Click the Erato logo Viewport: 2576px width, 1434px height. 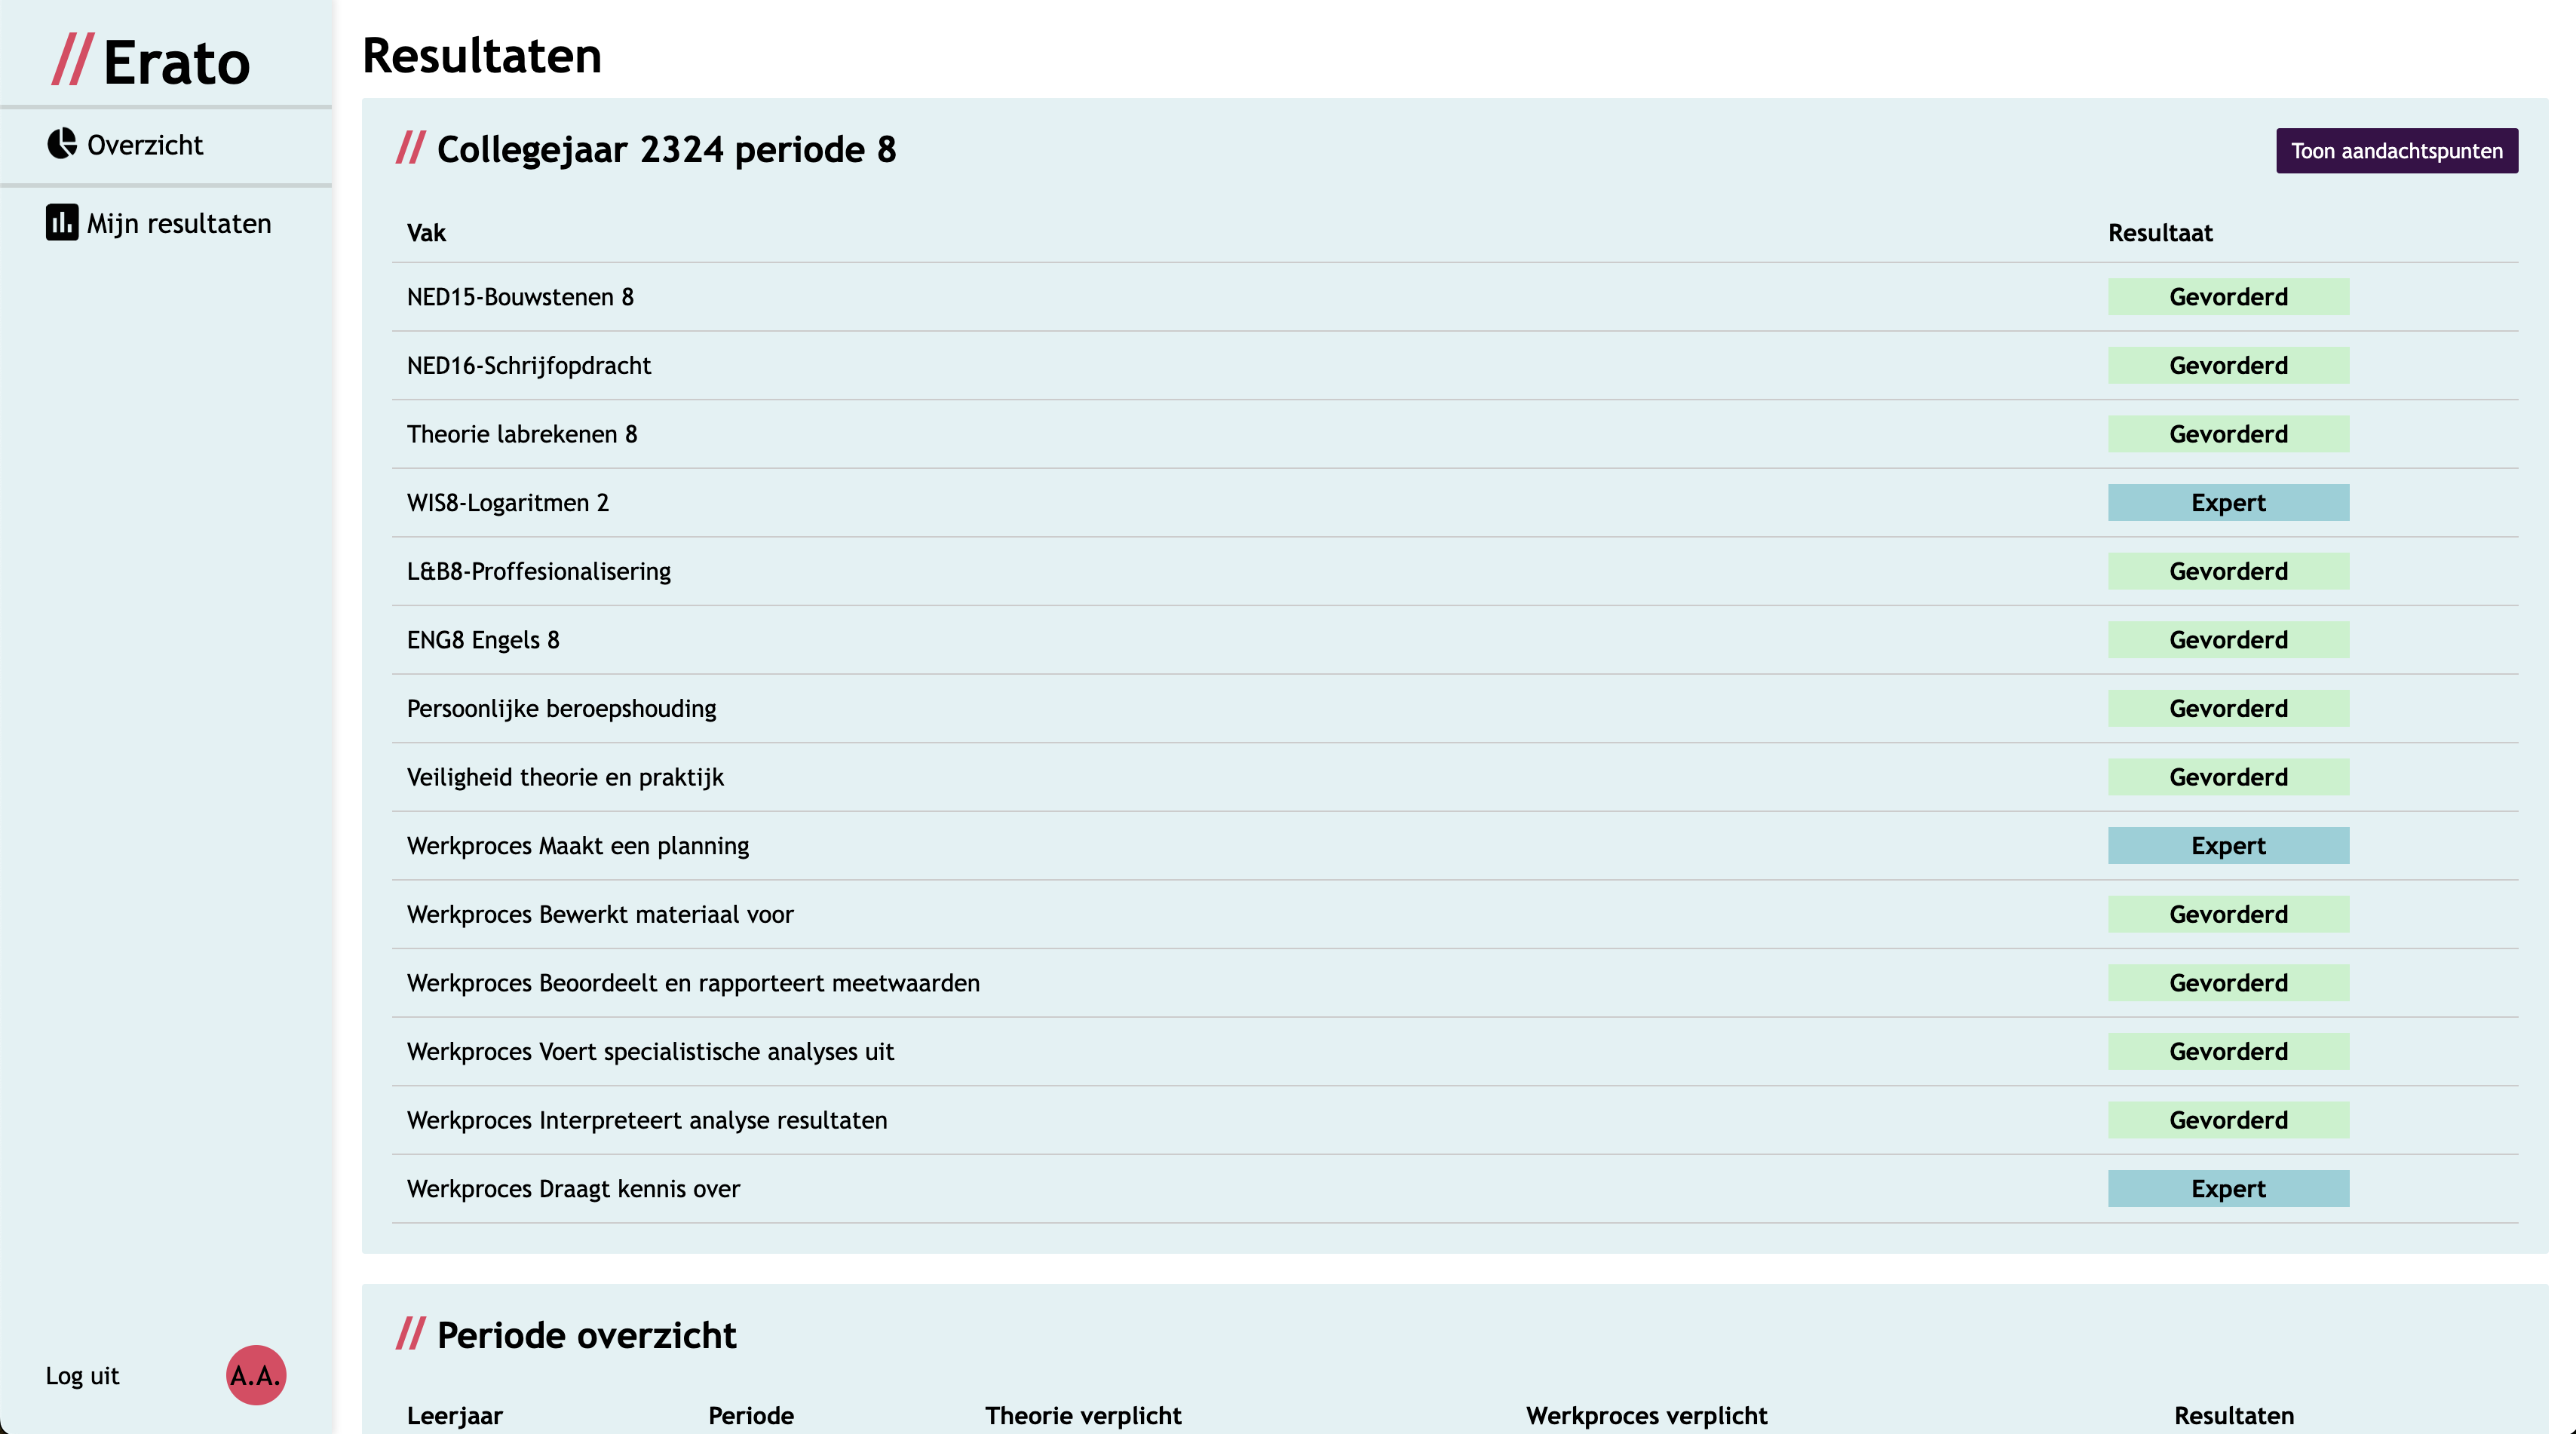[151, 62]
